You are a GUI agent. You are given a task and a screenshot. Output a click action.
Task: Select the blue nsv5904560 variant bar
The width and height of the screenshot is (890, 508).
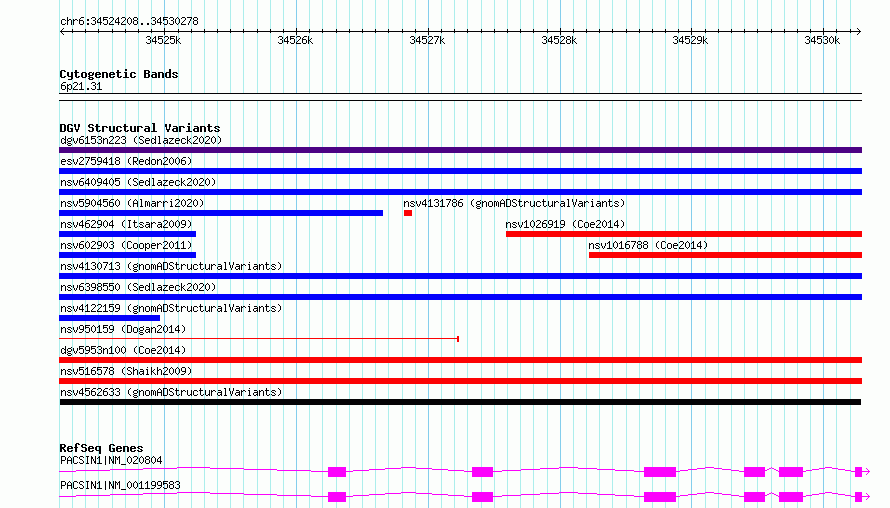221,213
